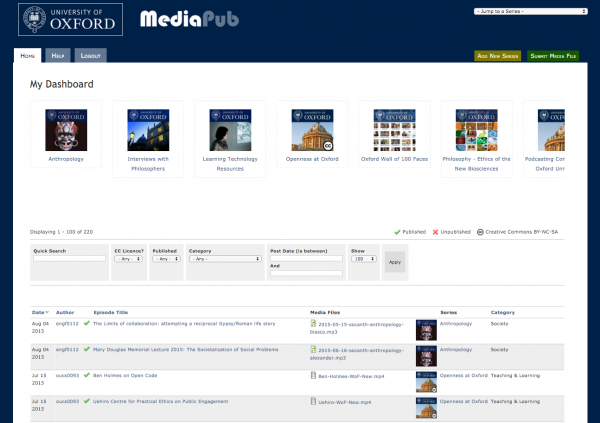Viewport: 600px width, 423px height.
Task: Click series thumbnail in Limits of collaboration row
Action: pyautogui.click(x=426, y=330)
